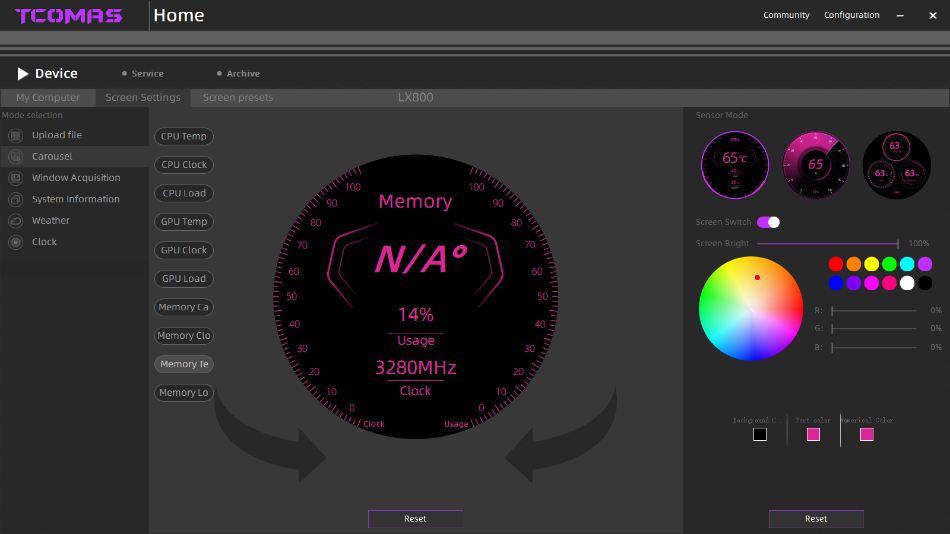The image size is (950, 534).
Task: Choose the Clock mode icon
Action: 15,242
